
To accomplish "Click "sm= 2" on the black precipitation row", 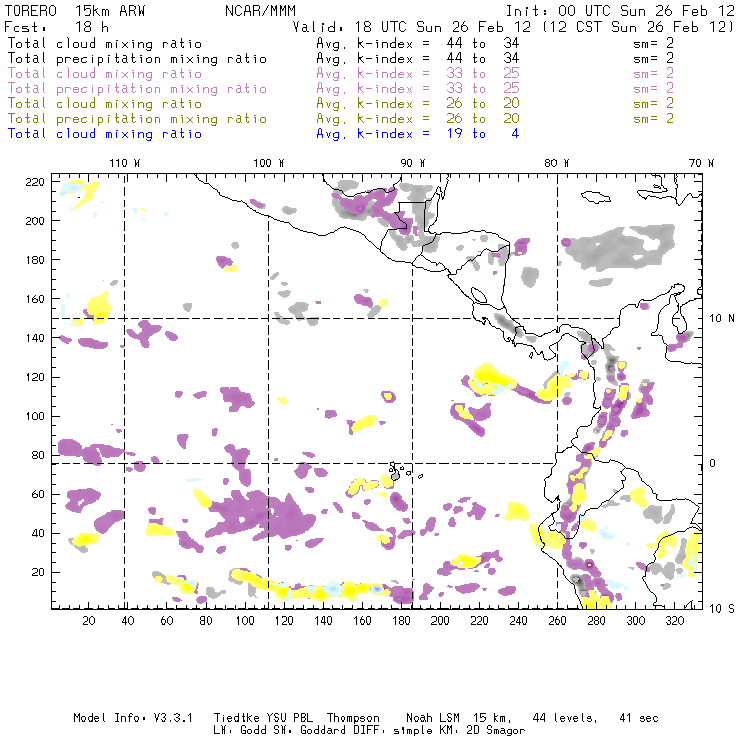I will click(x=653, y=59).
